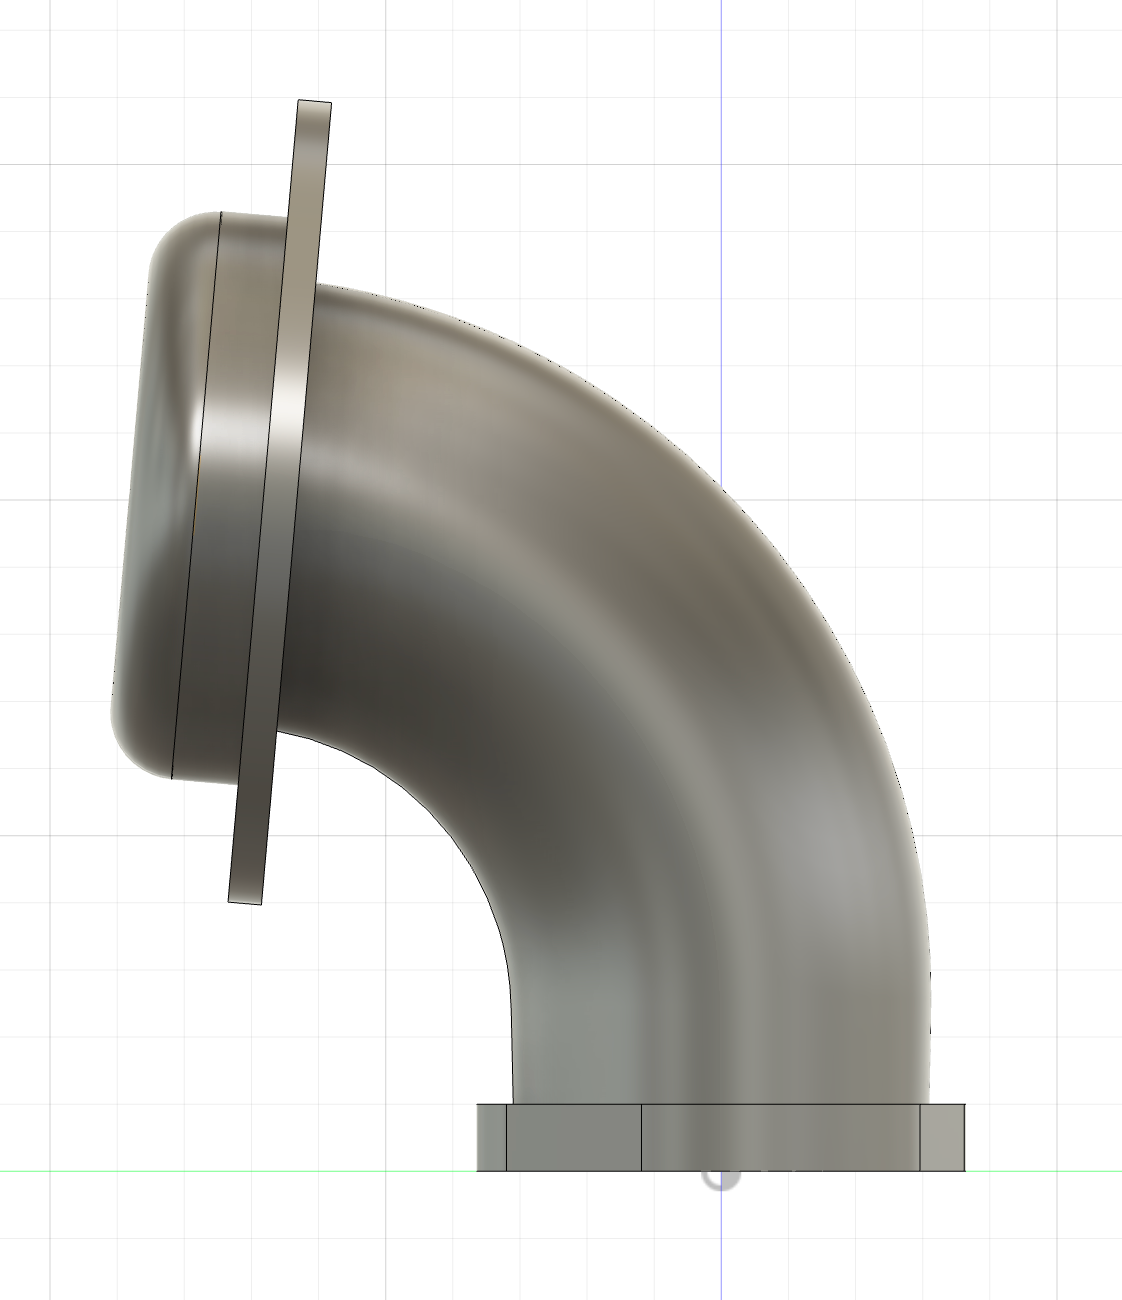Select the second-from-left base collar face
This screenshot has height=1300, width=1122.
point(573,1138)
